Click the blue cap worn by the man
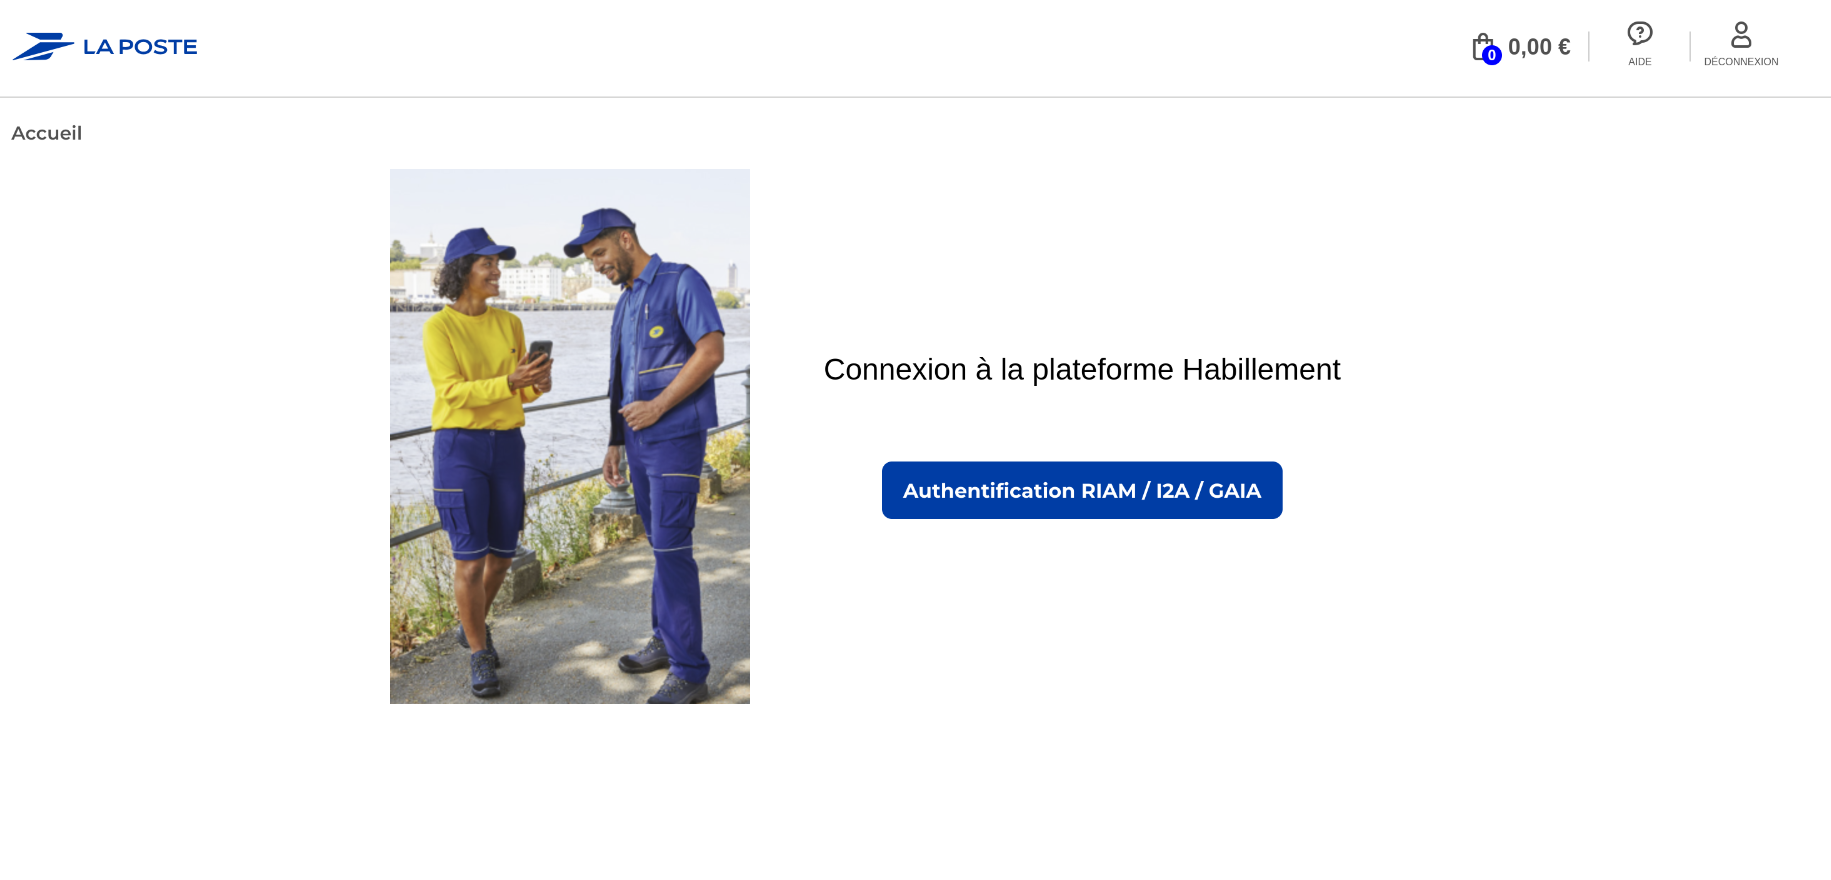 click(598, 228)
